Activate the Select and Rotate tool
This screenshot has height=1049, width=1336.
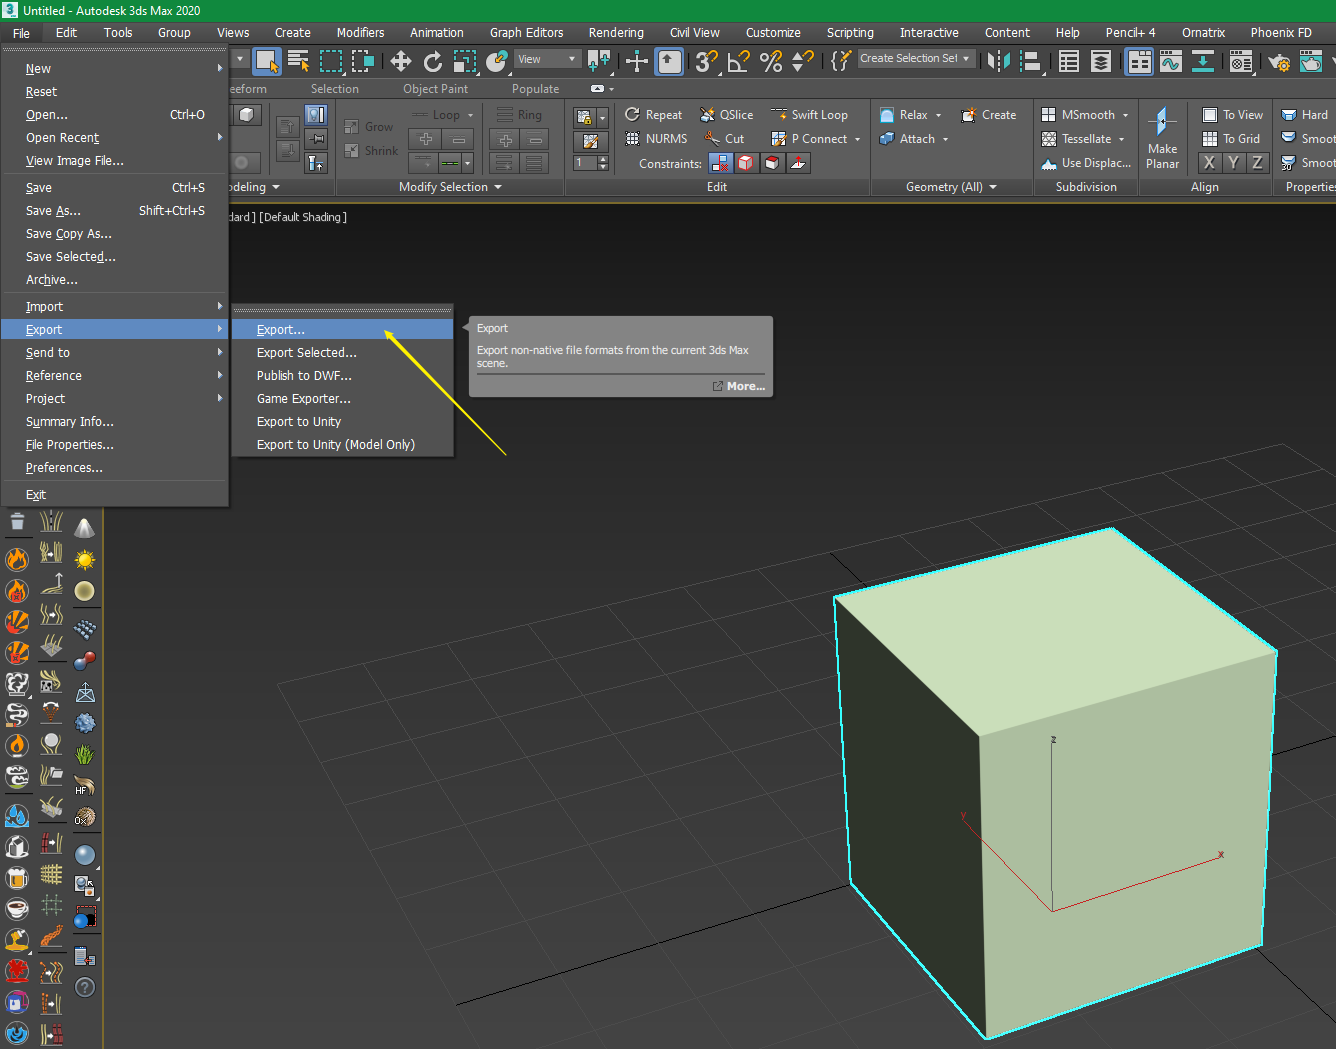(433, 62)
